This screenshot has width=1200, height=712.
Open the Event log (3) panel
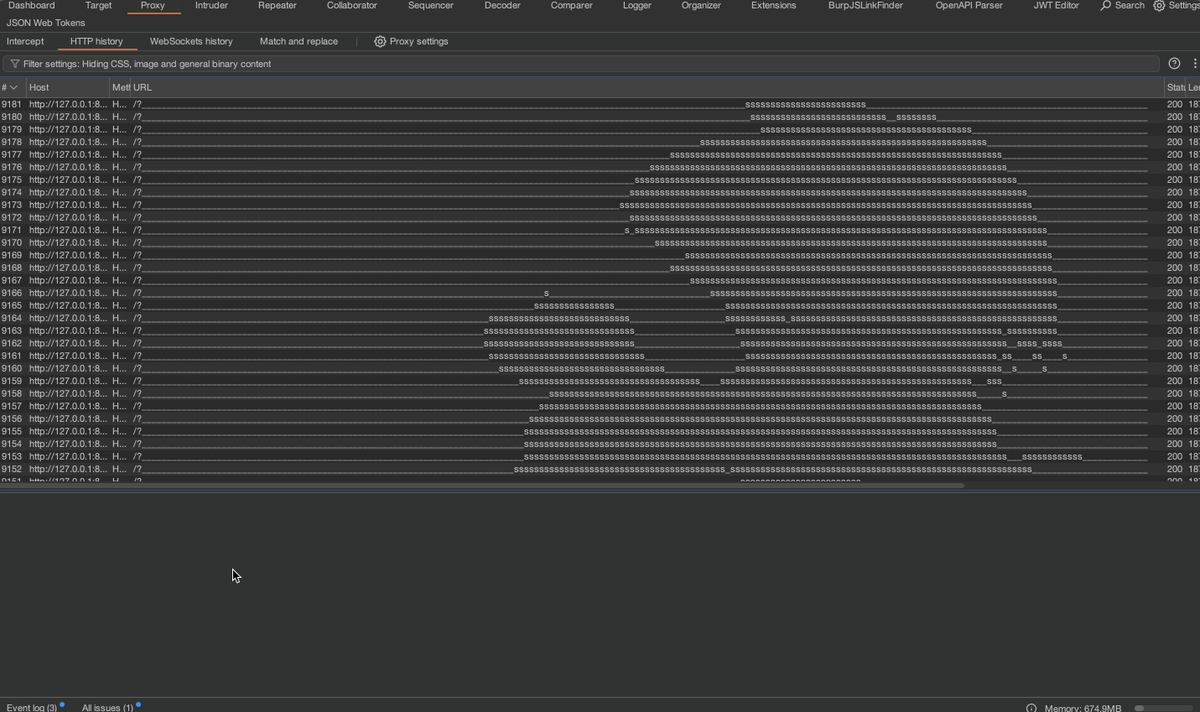point(32,708)
